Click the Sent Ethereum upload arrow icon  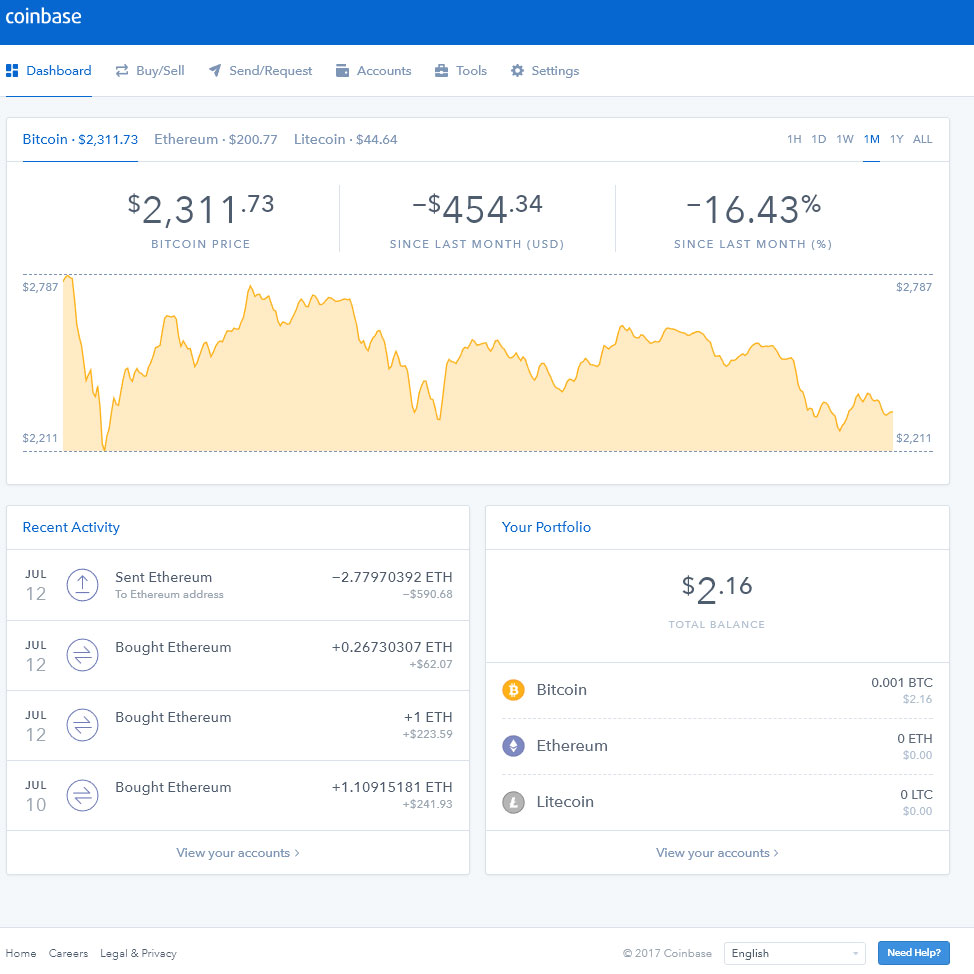83,585
